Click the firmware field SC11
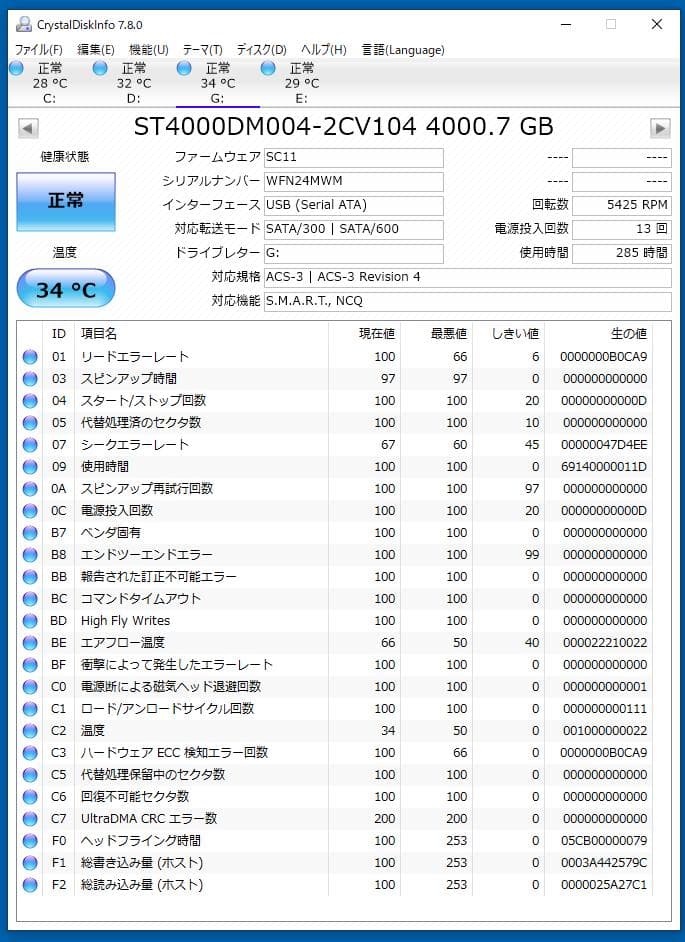The image size is (685, 942). click(354, 157)
